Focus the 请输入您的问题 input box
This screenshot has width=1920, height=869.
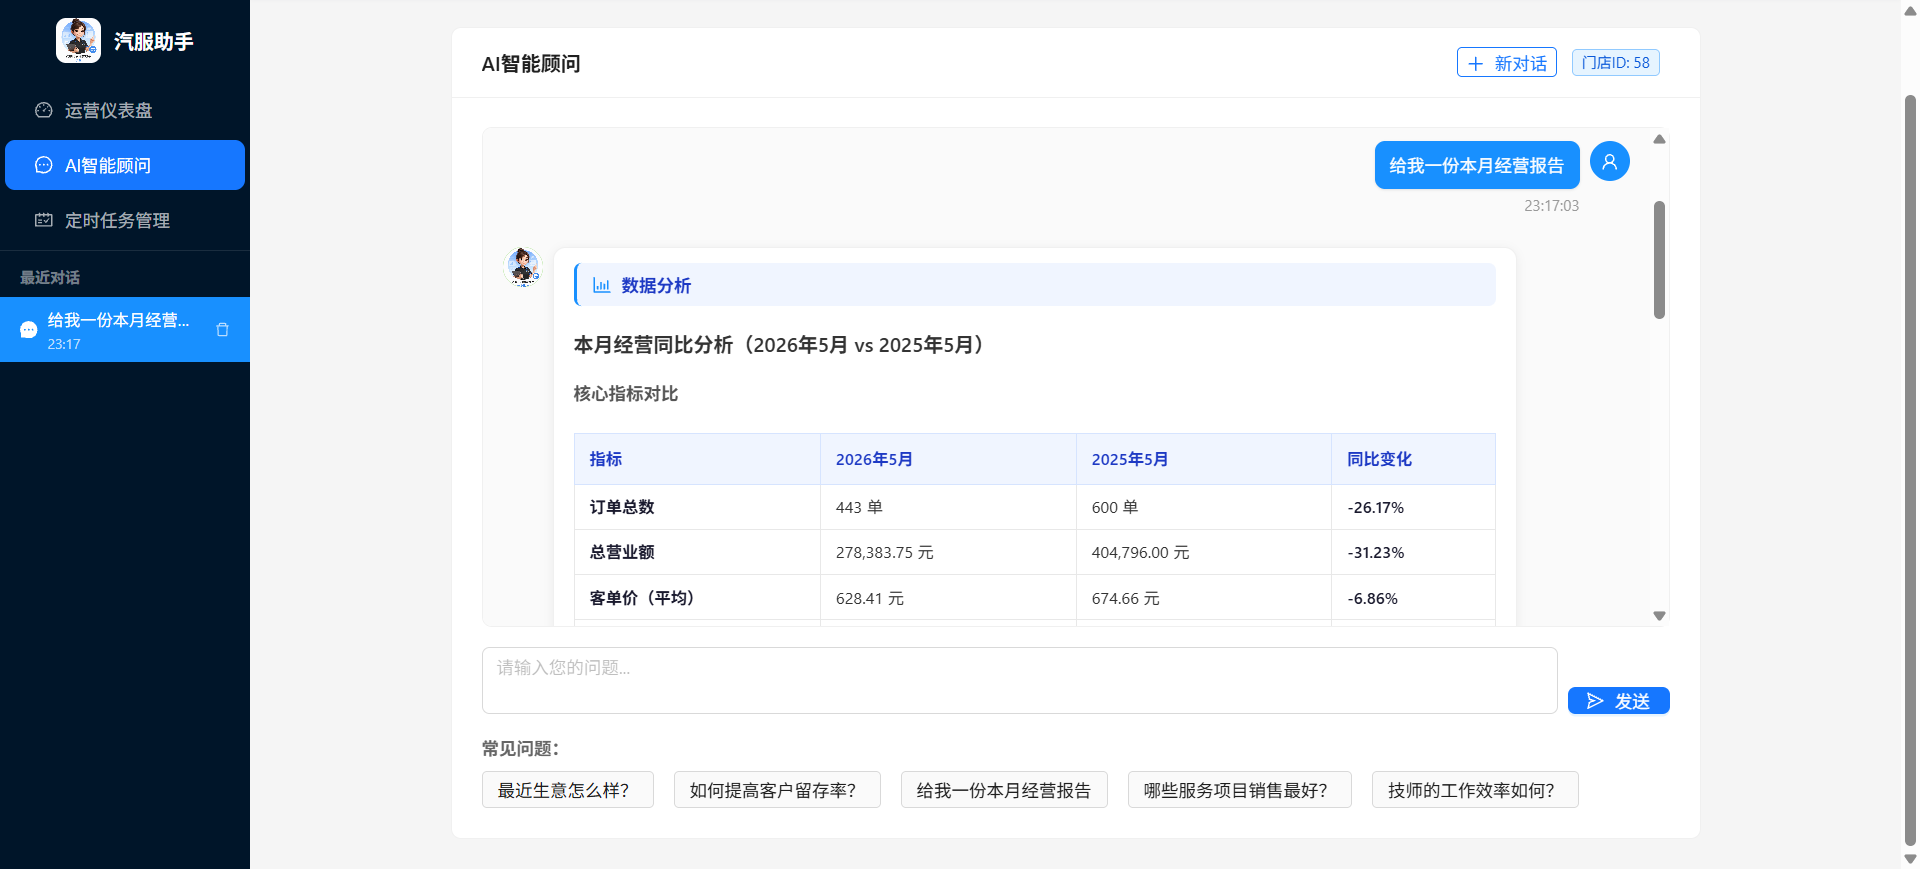point(1019,680)
